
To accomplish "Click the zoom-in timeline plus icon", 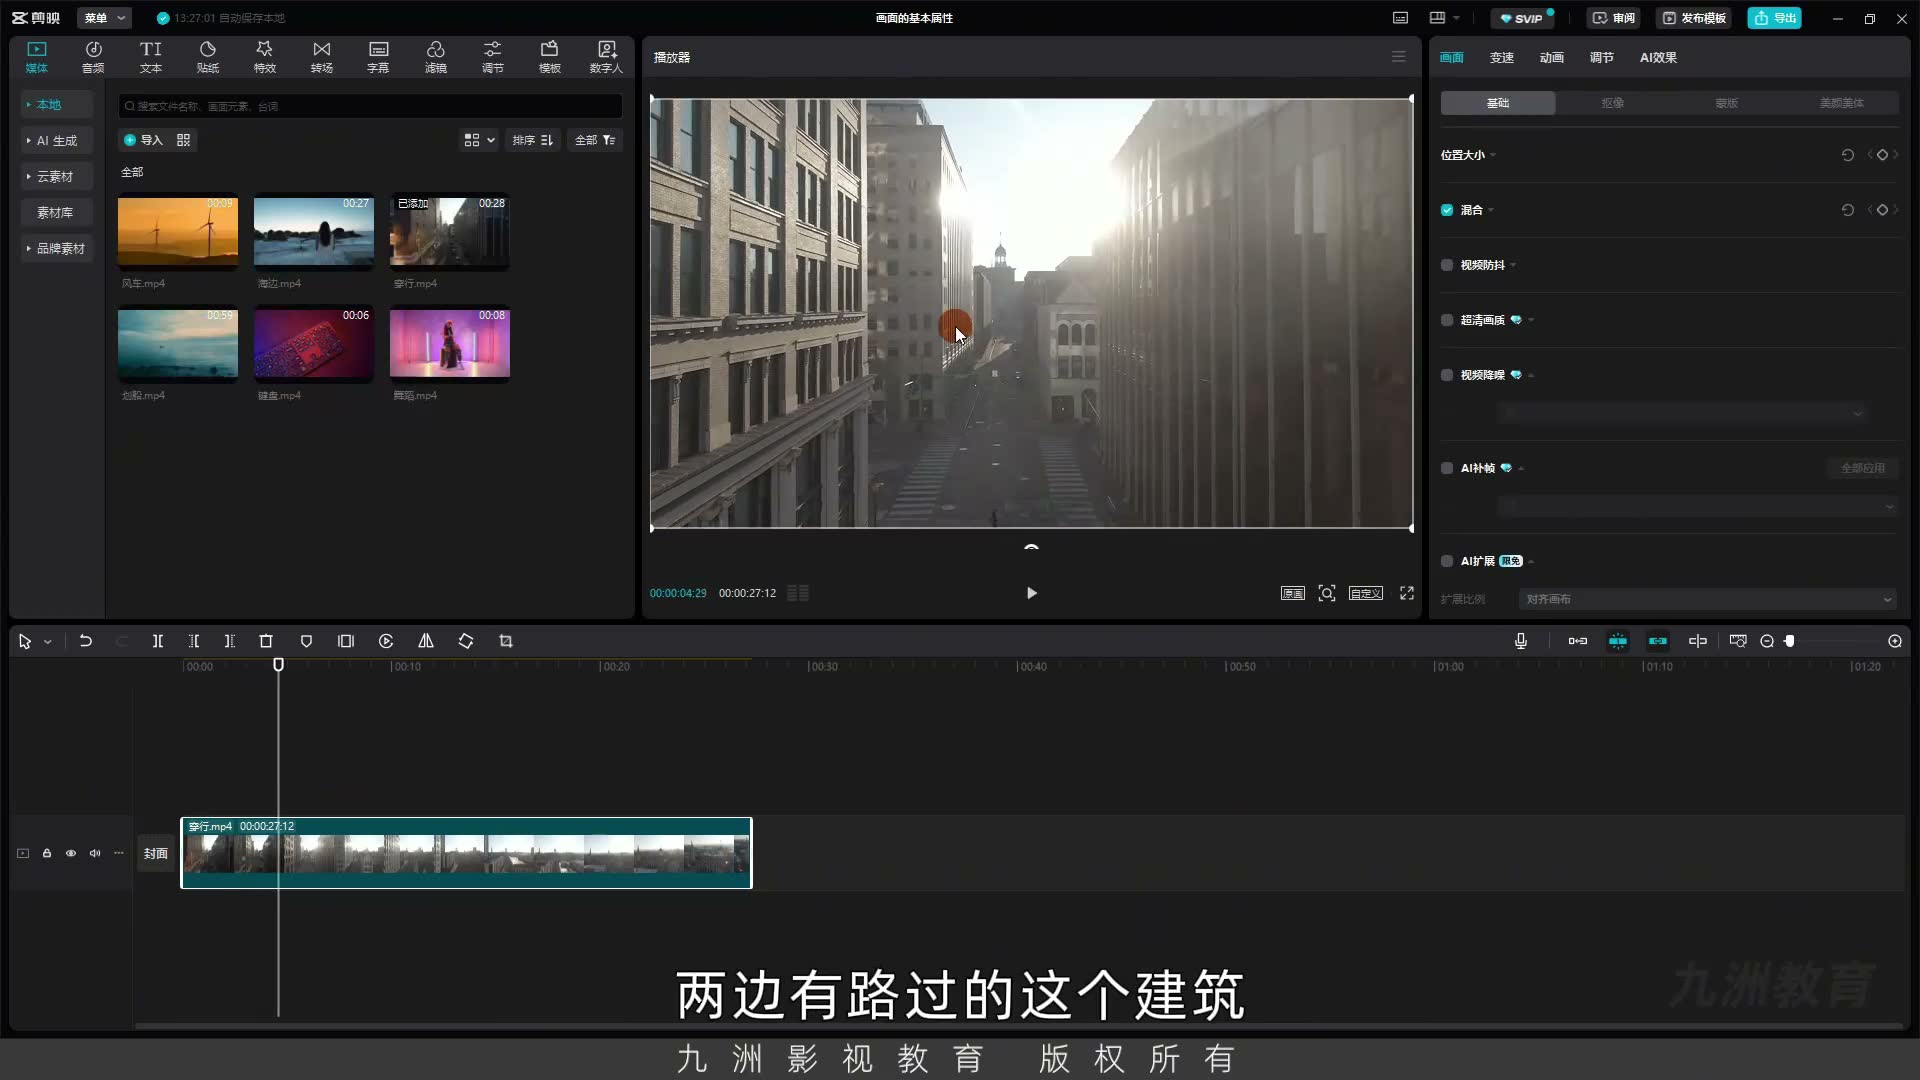I will click(1895, 641).
